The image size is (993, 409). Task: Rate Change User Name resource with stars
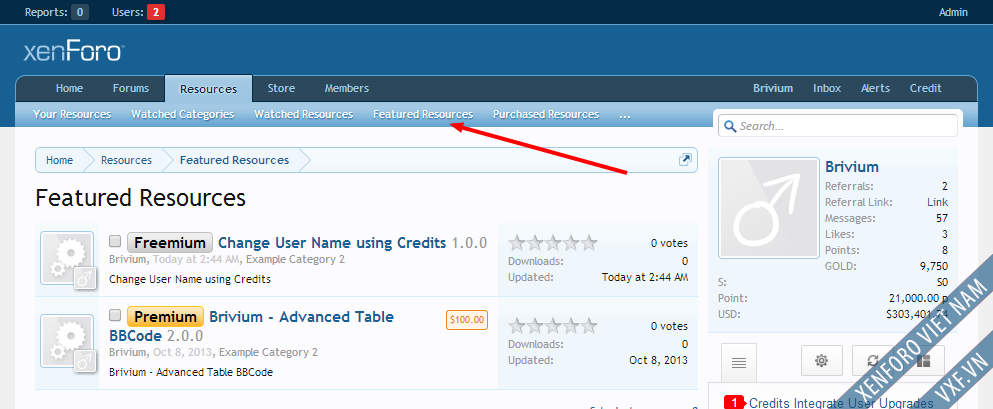click(x=553, y=243)
